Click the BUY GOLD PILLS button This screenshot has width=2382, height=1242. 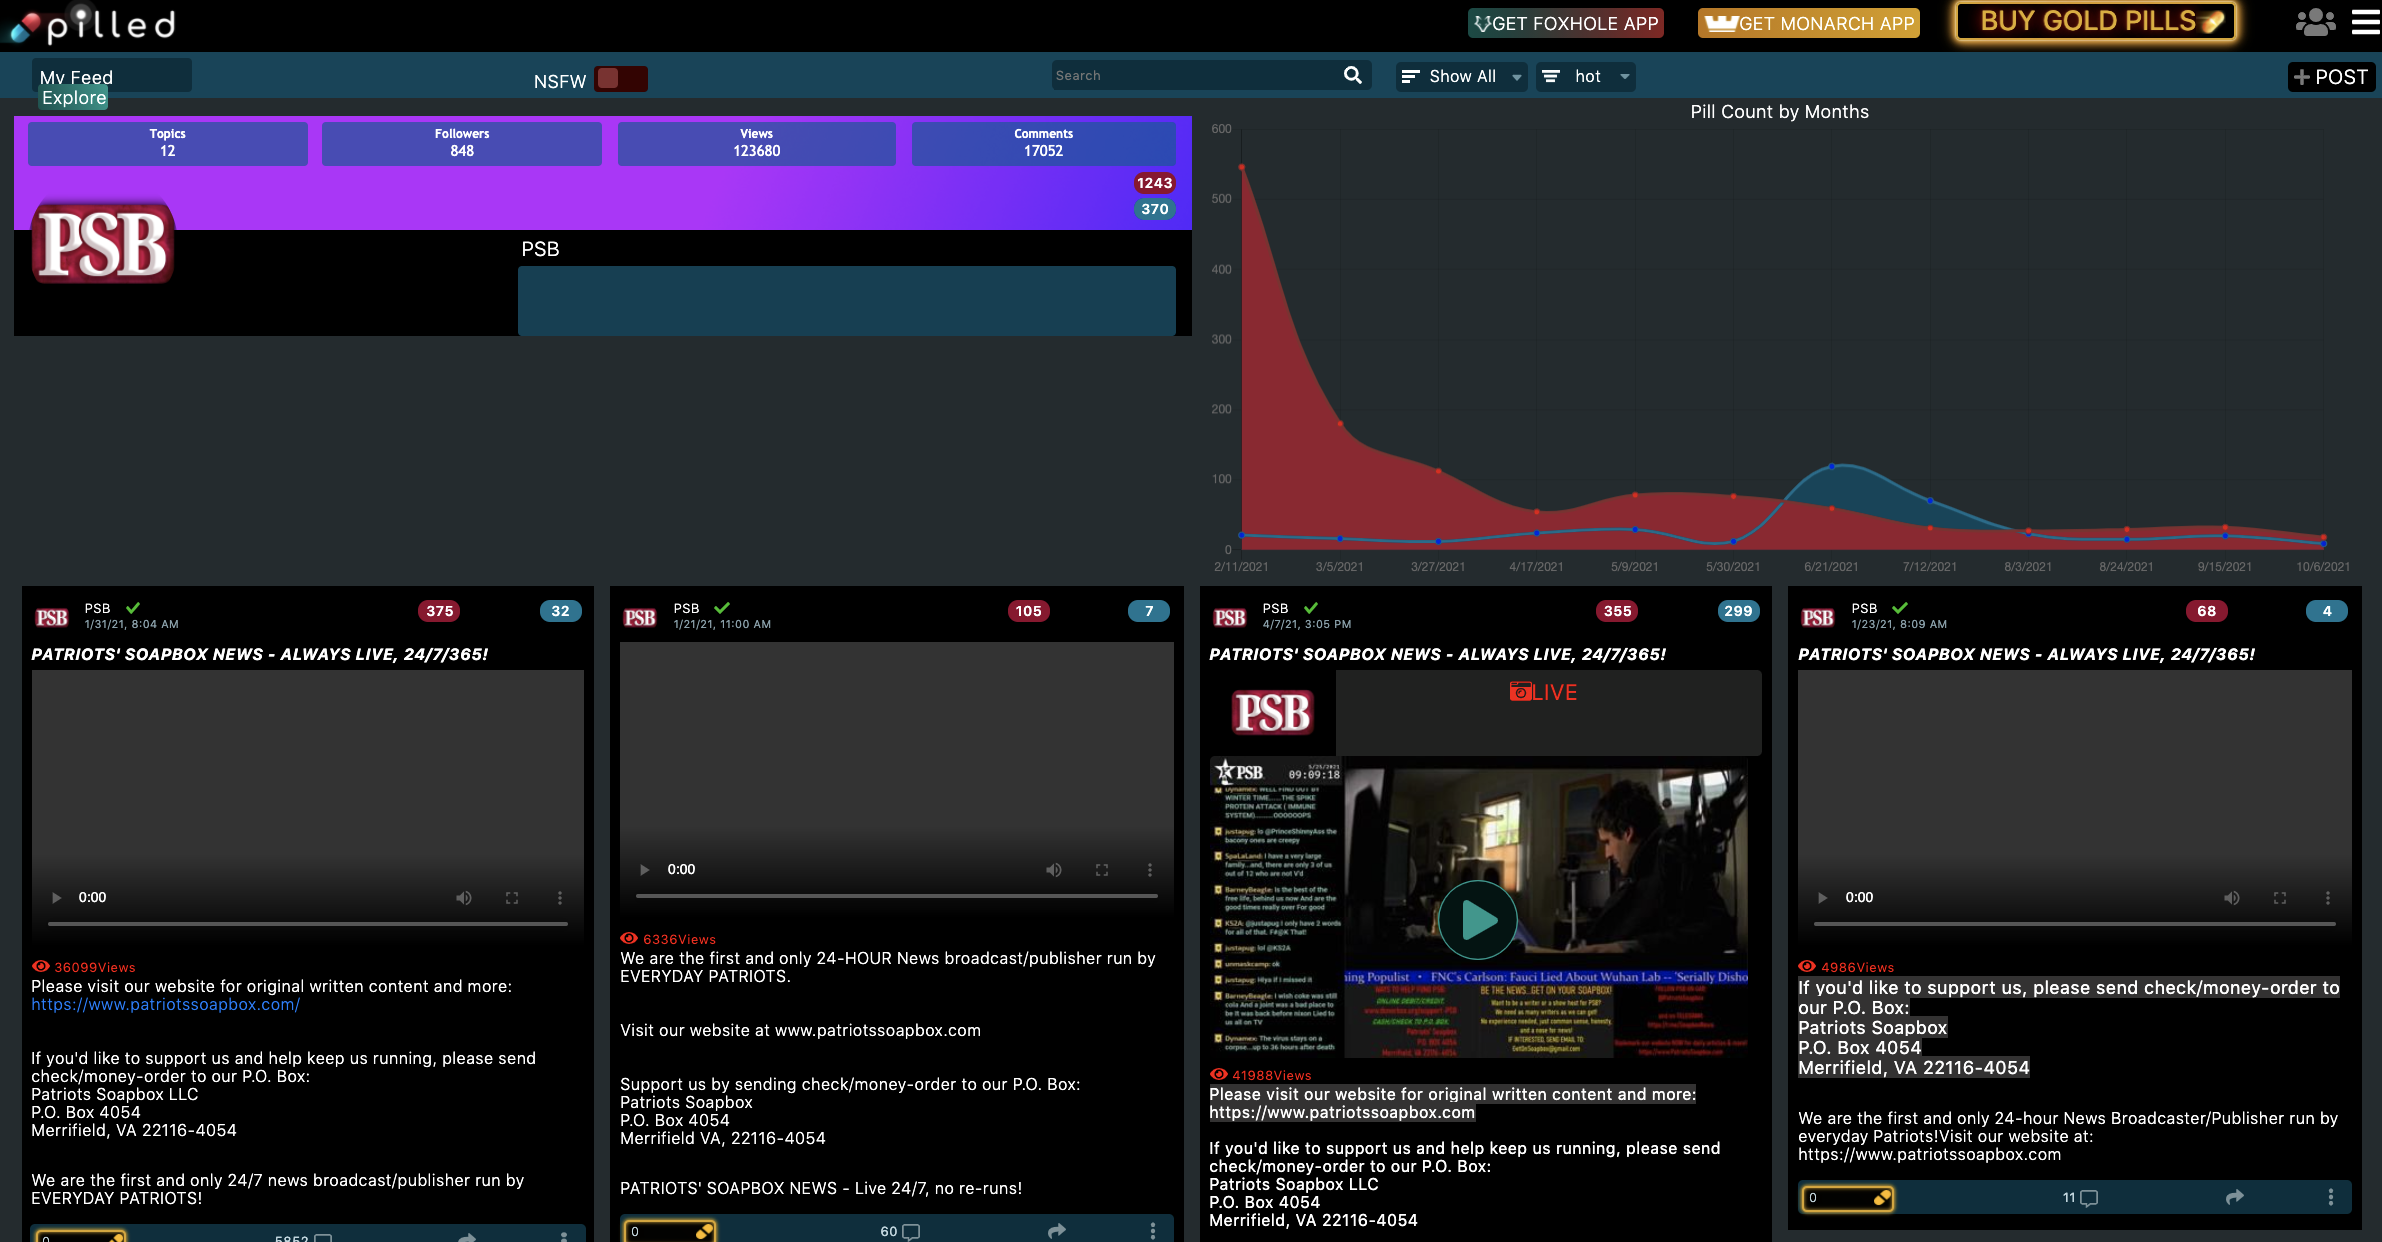tap(2096, 21)
